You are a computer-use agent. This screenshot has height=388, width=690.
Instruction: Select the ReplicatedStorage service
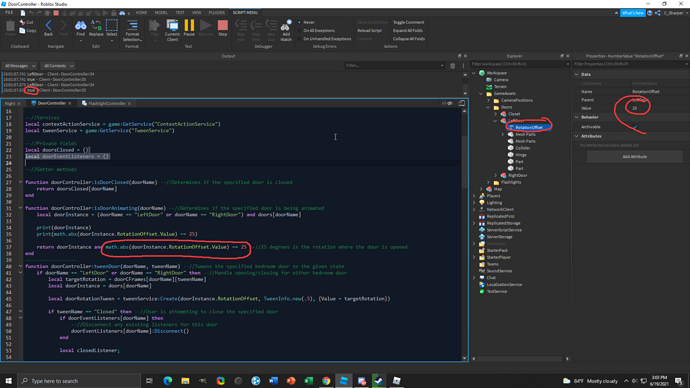503,223
